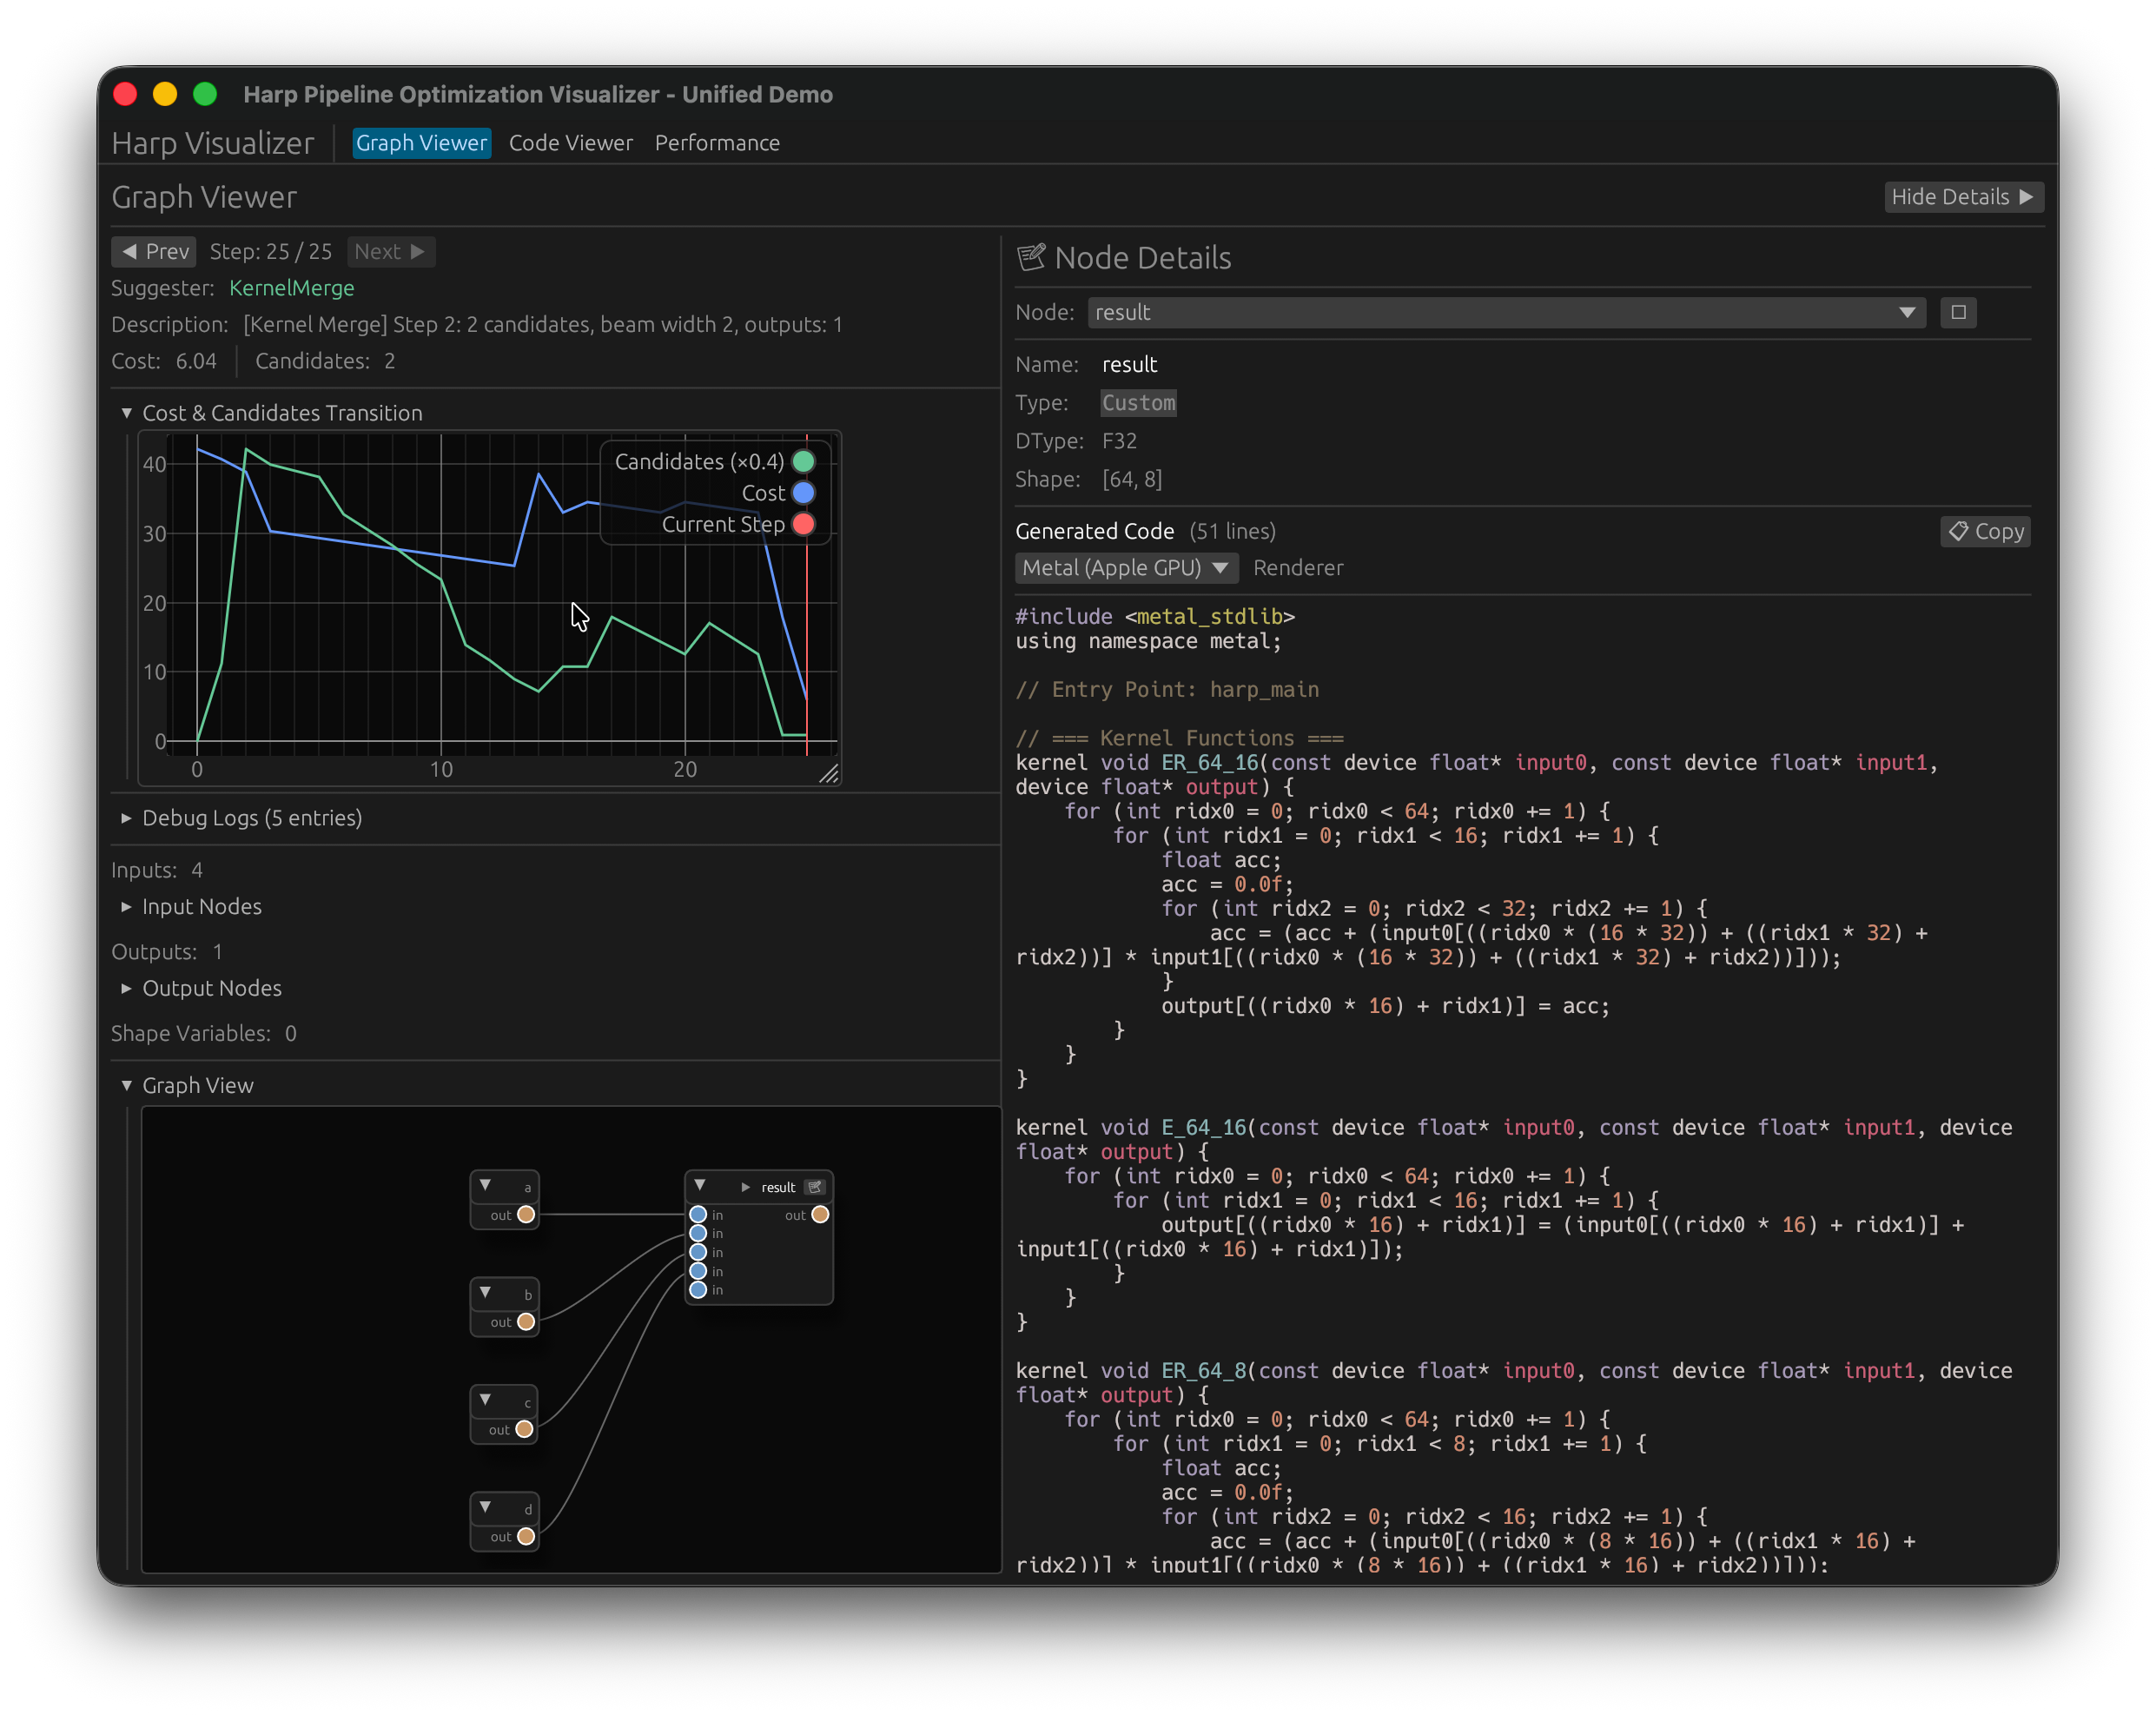Switch to the Code Viewer tab
The width and height of the screenshot is (2156, 1715).
pyautogui.click(x=570, y=143)
